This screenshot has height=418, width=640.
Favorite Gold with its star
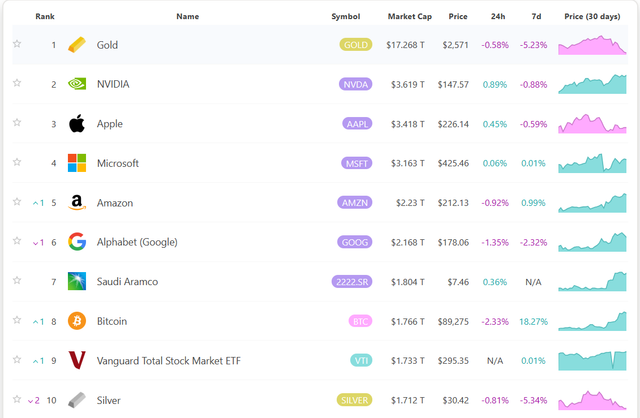tap(17, 44)
